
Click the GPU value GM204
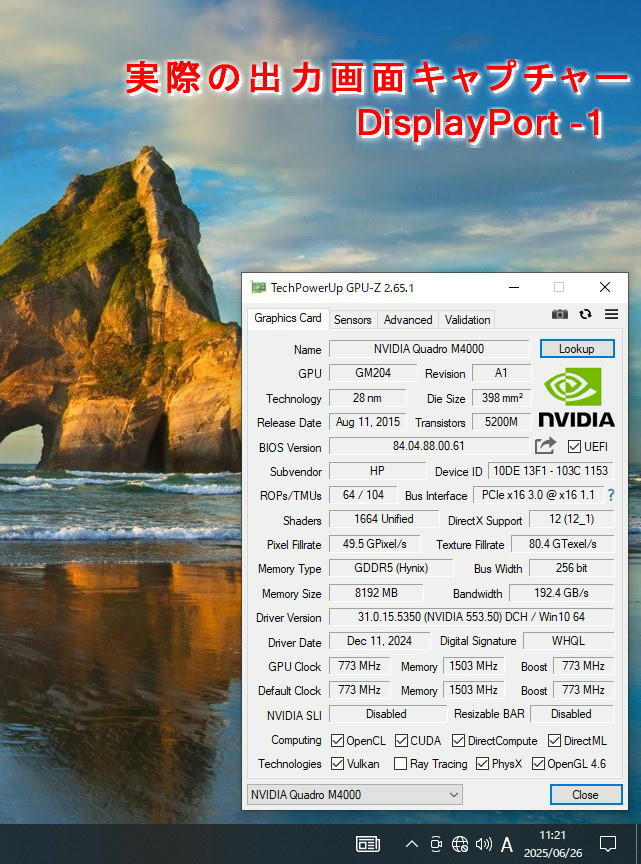pyautogui.click(x=373, y=373)
